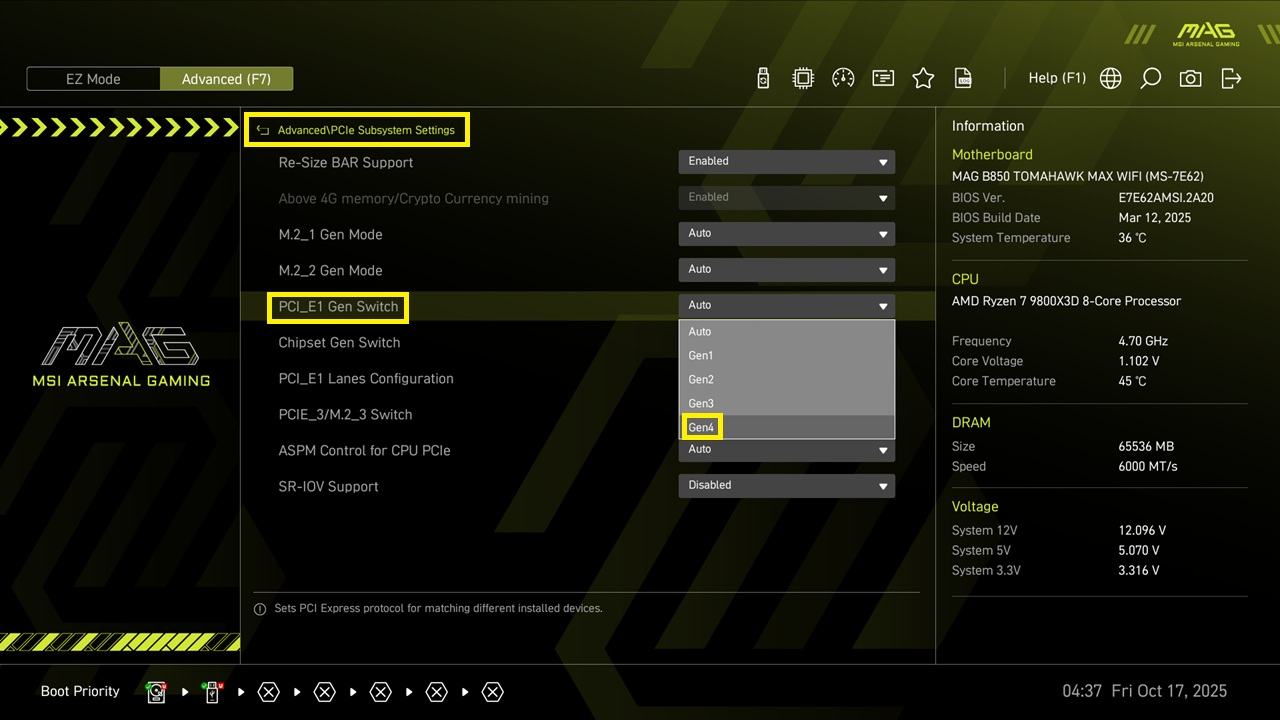This screenshot has width=1280, height=720.
Task: Open the CPU chip settings icon
Action: [803, 78]
